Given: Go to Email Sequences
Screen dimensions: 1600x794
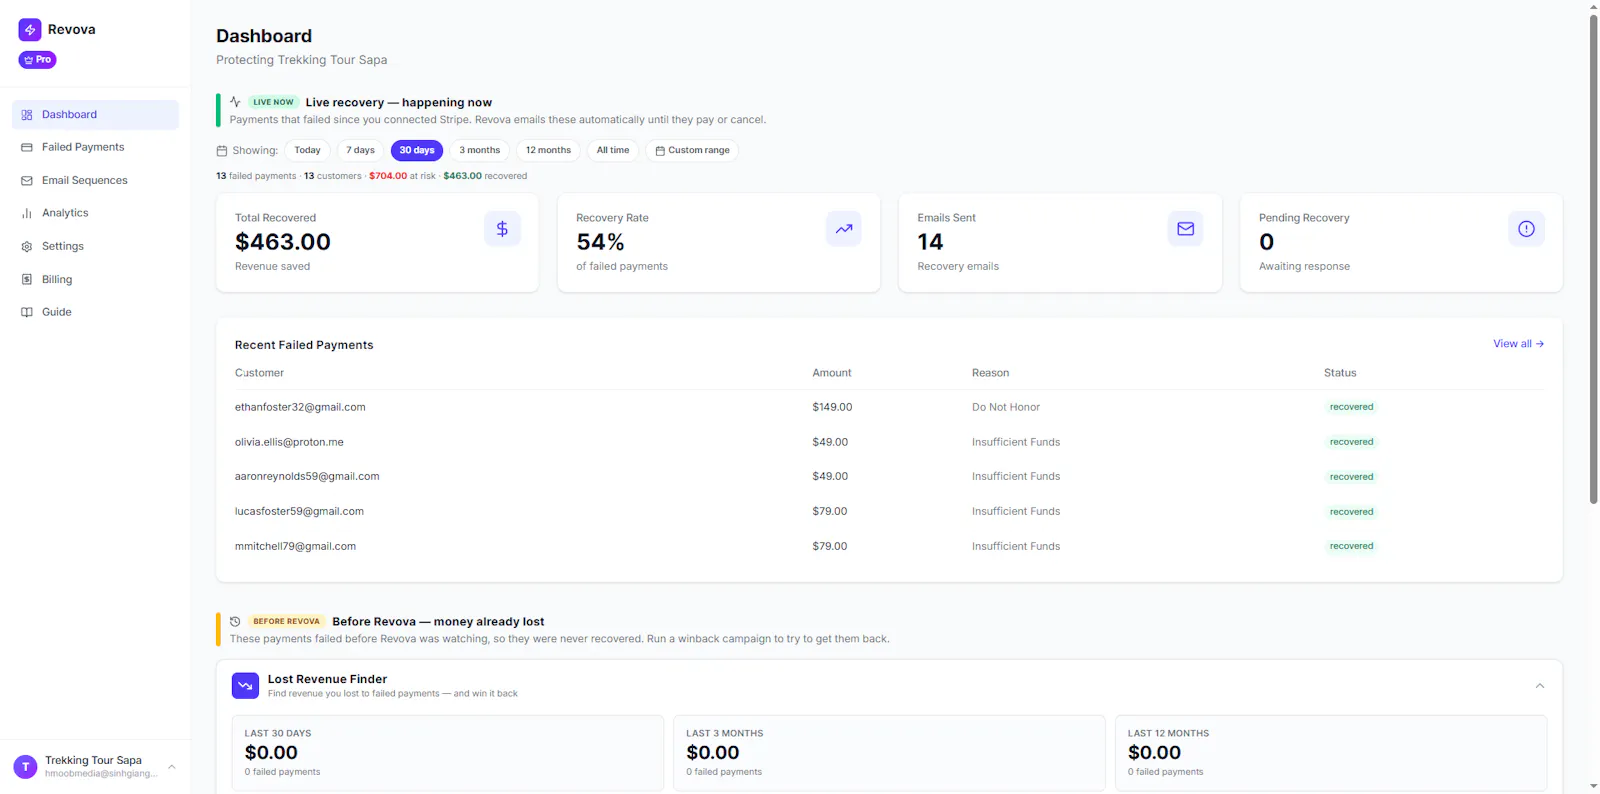Looking at the screenshot, I should coord(95,181).
